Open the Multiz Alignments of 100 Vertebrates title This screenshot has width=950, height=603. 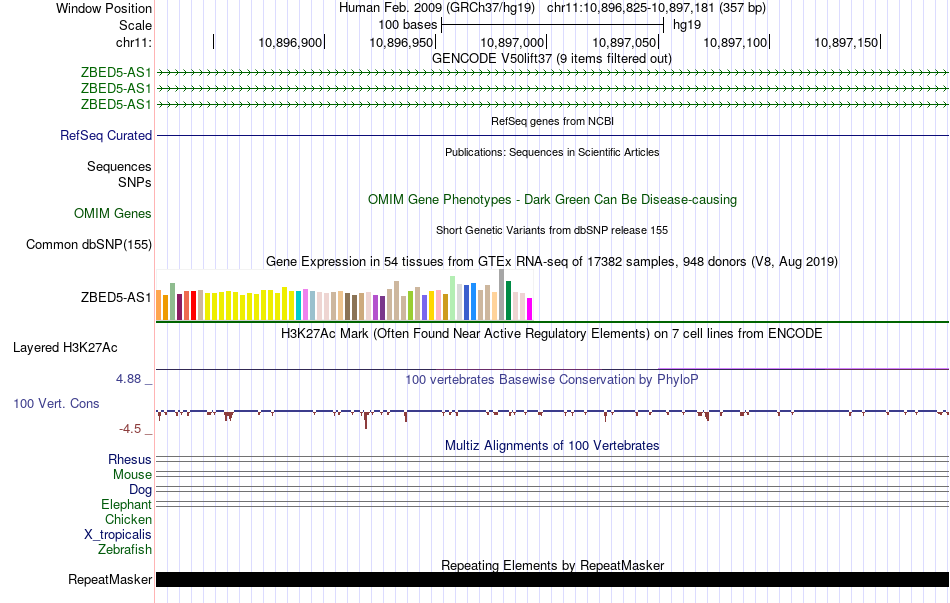click(x=552, y=445)
